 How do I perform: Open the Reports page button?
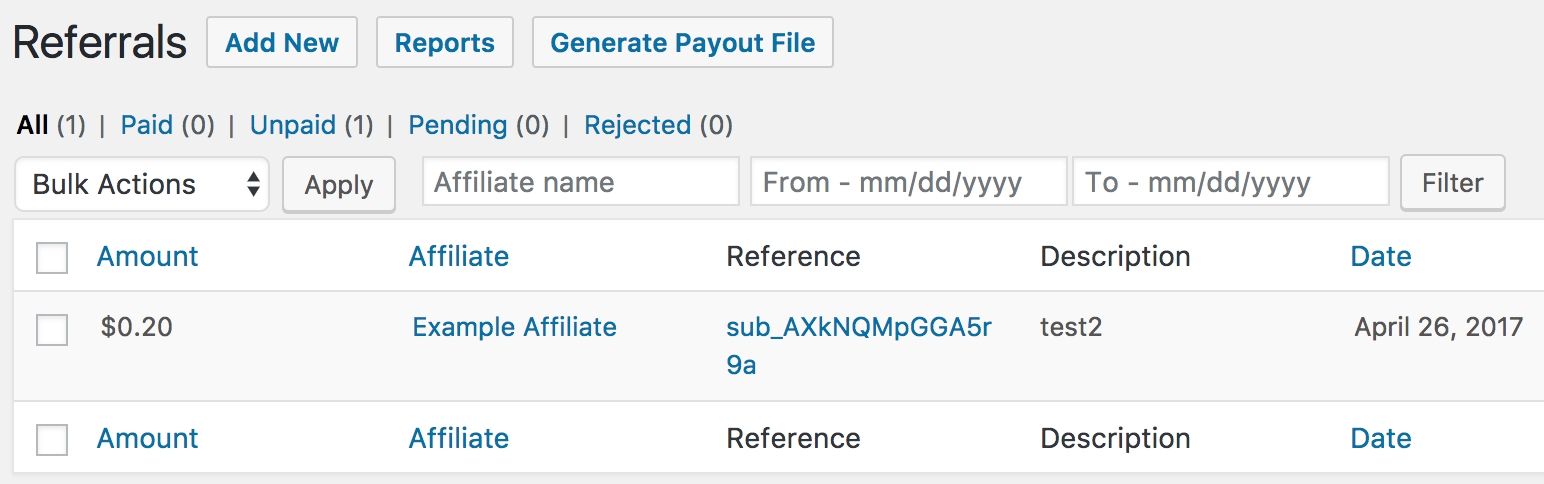445,43
